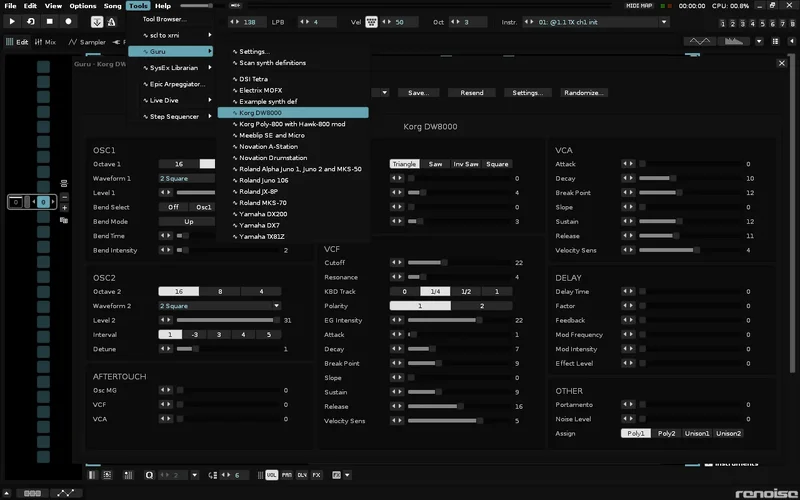Toggle the VOL column button
Image resolution: width=800 pixels, height=500 pixels.
click(x=272, y=475)
